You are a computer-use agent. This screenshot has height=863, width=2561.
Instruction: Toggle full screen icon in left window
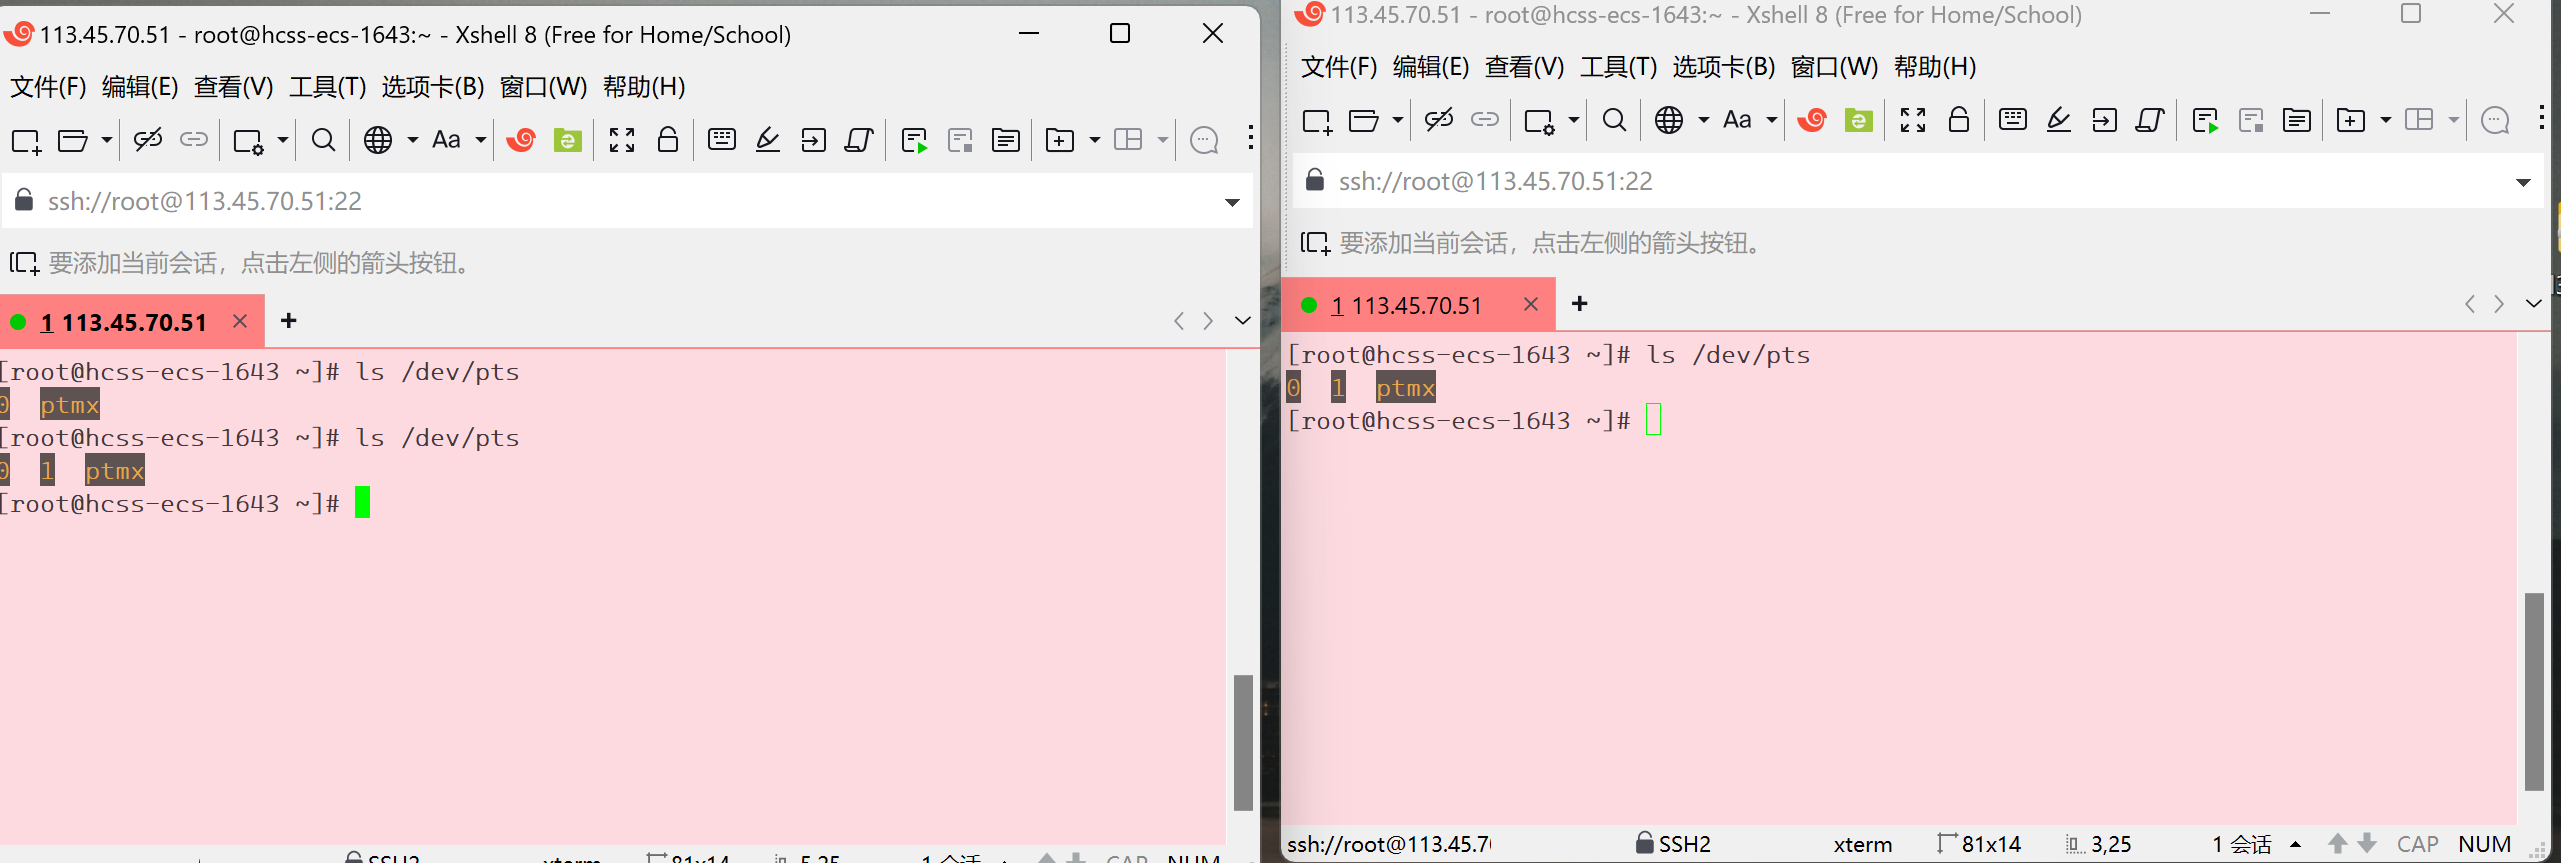click(x=622, y=140)
